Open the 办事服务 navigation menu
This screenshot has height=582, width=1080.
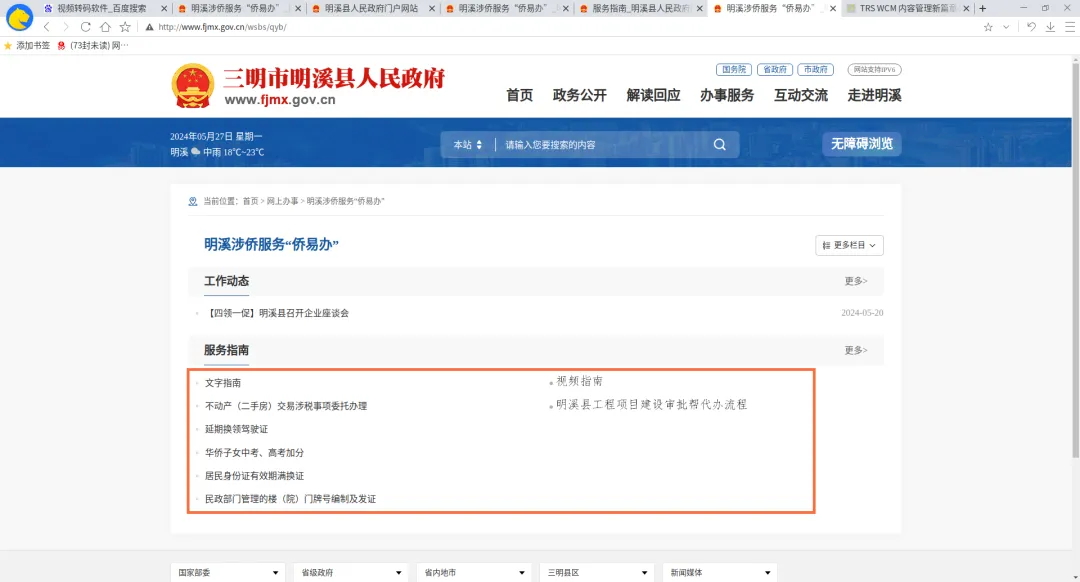tap(727, 95)
